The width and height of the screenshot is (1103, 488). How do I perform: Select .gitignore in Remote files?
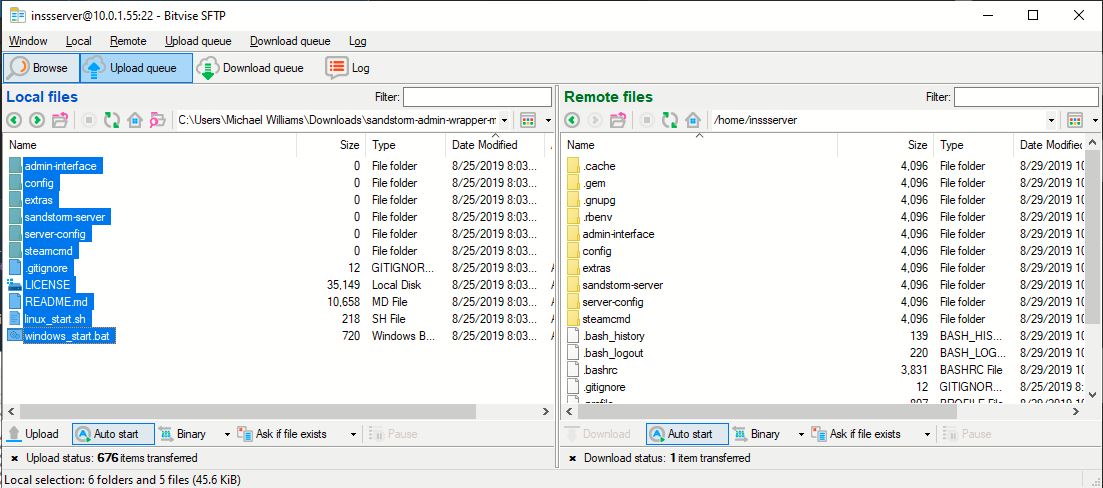click(x=604, y=387)
